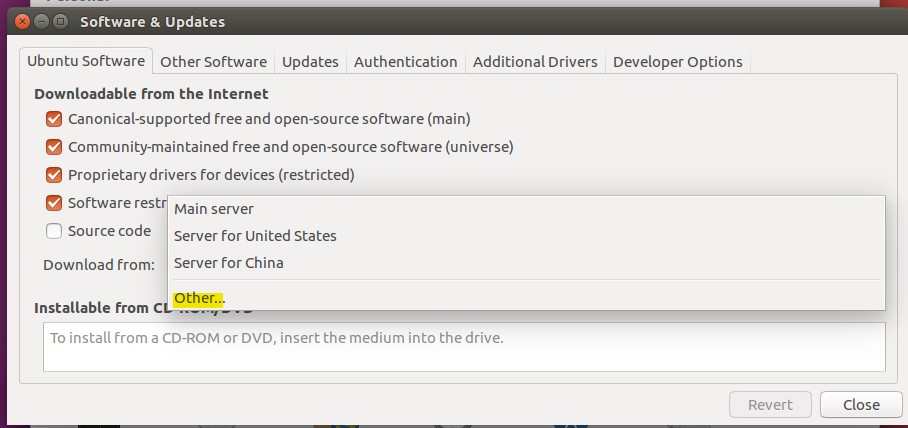
Task: Choose Main server from download list
Action: click(214, 209)
